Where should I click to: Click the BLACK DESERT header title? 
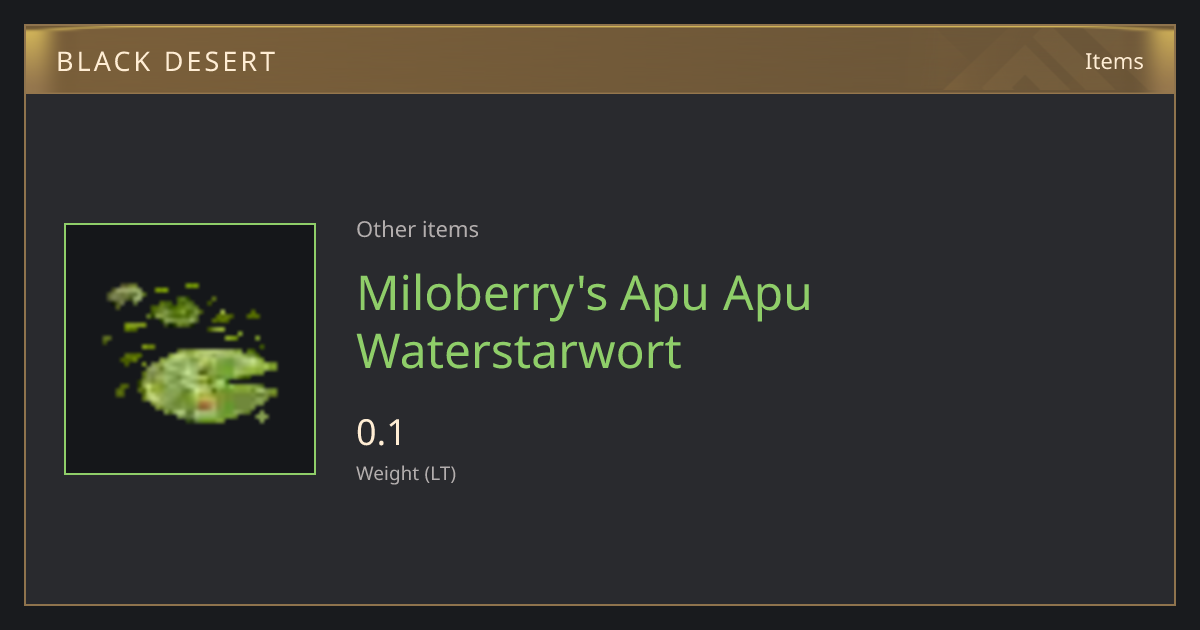click(166, 62)
